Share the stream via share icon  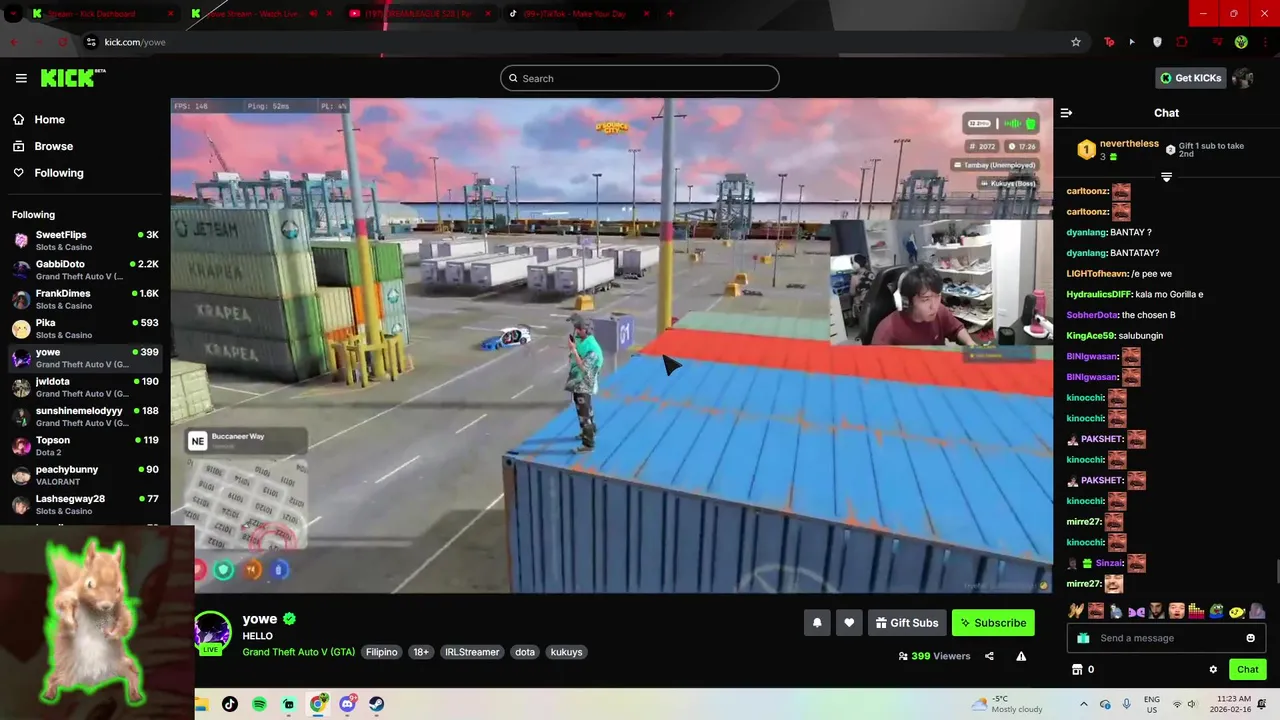click(x=989, y=656)
